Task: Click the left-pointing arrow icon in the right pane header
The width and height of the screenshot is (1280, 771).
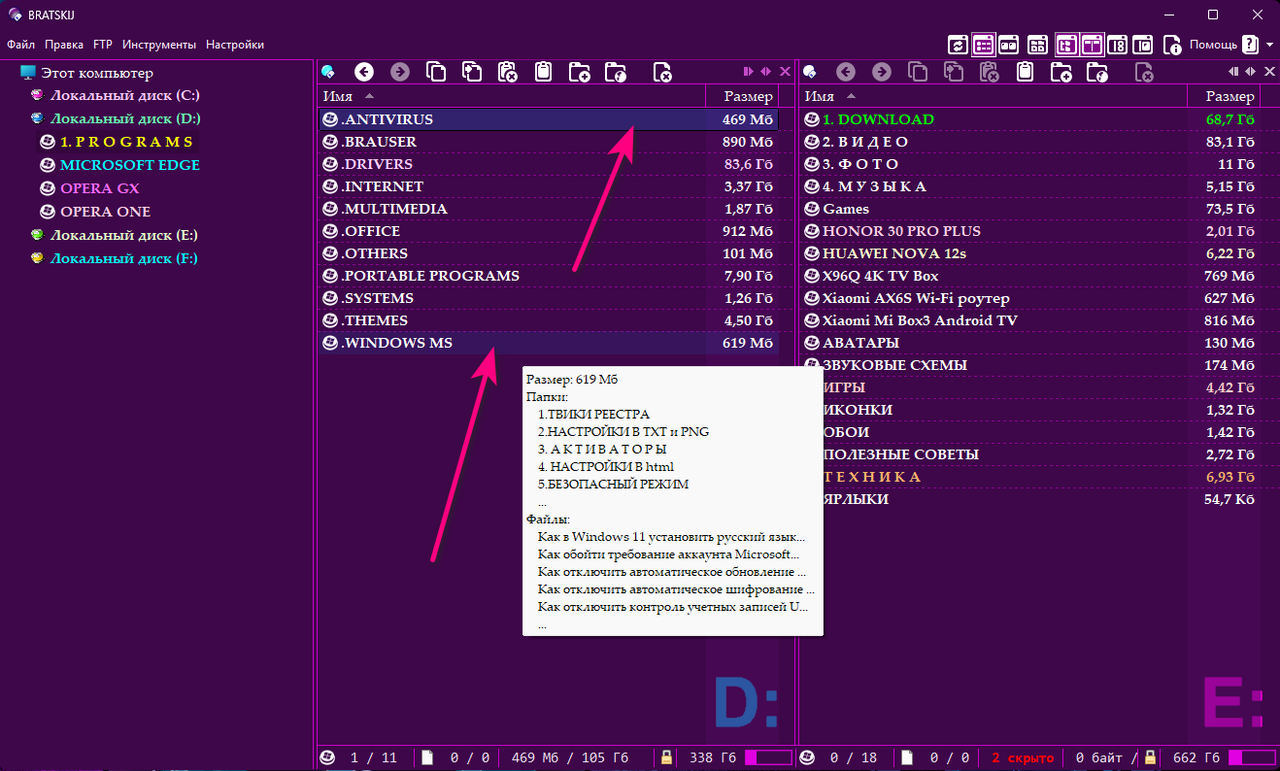Action: [x=1233, y=71]
